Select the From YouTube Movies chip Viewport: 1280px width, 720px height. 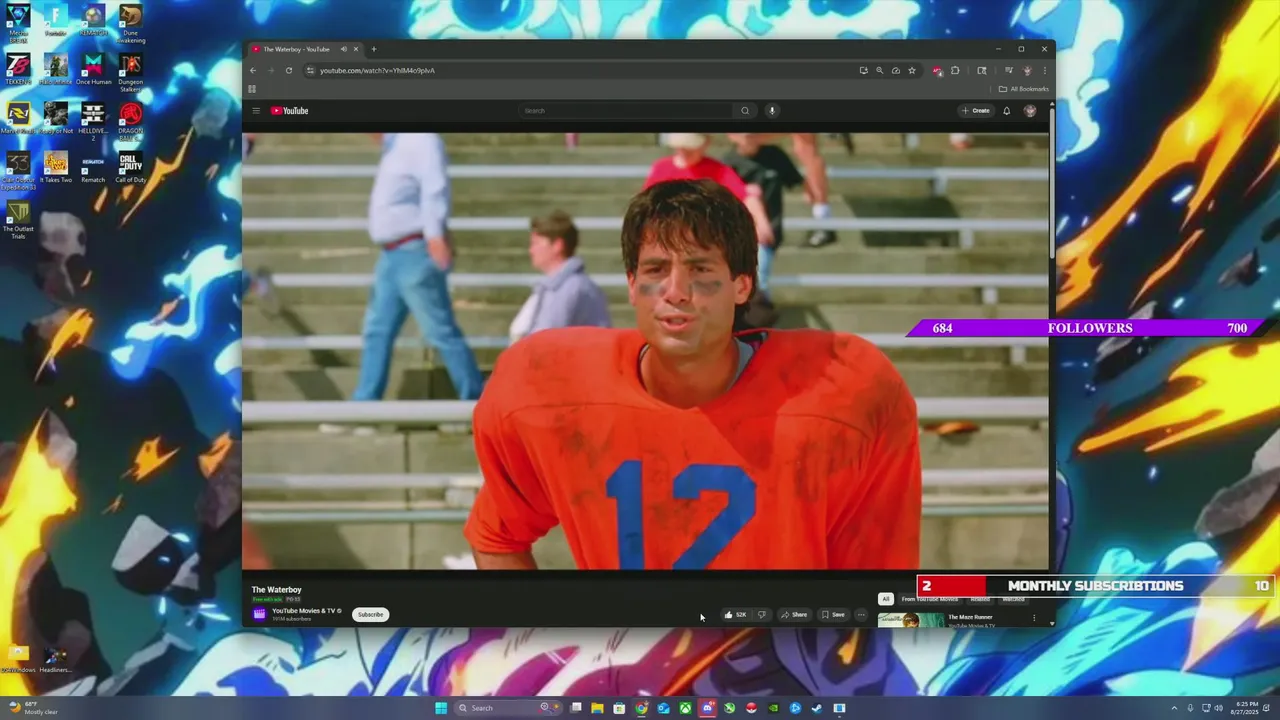point(930,599)
